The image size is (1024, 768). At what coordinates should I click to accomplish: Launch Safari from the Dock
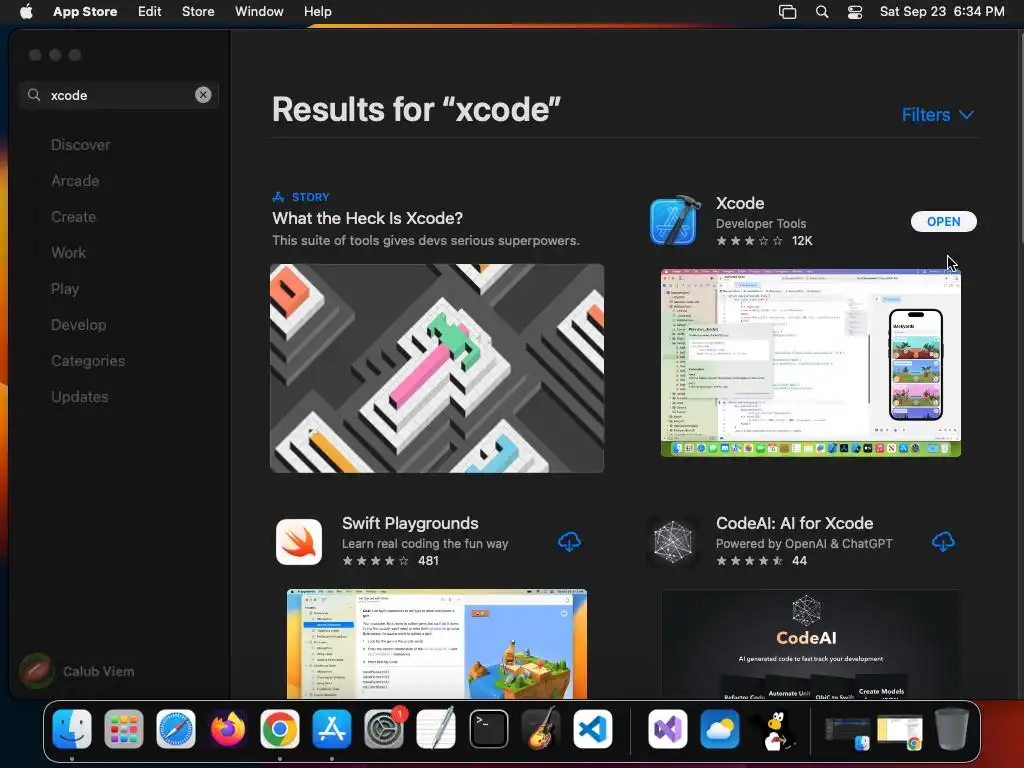click(x=176, y=729)
